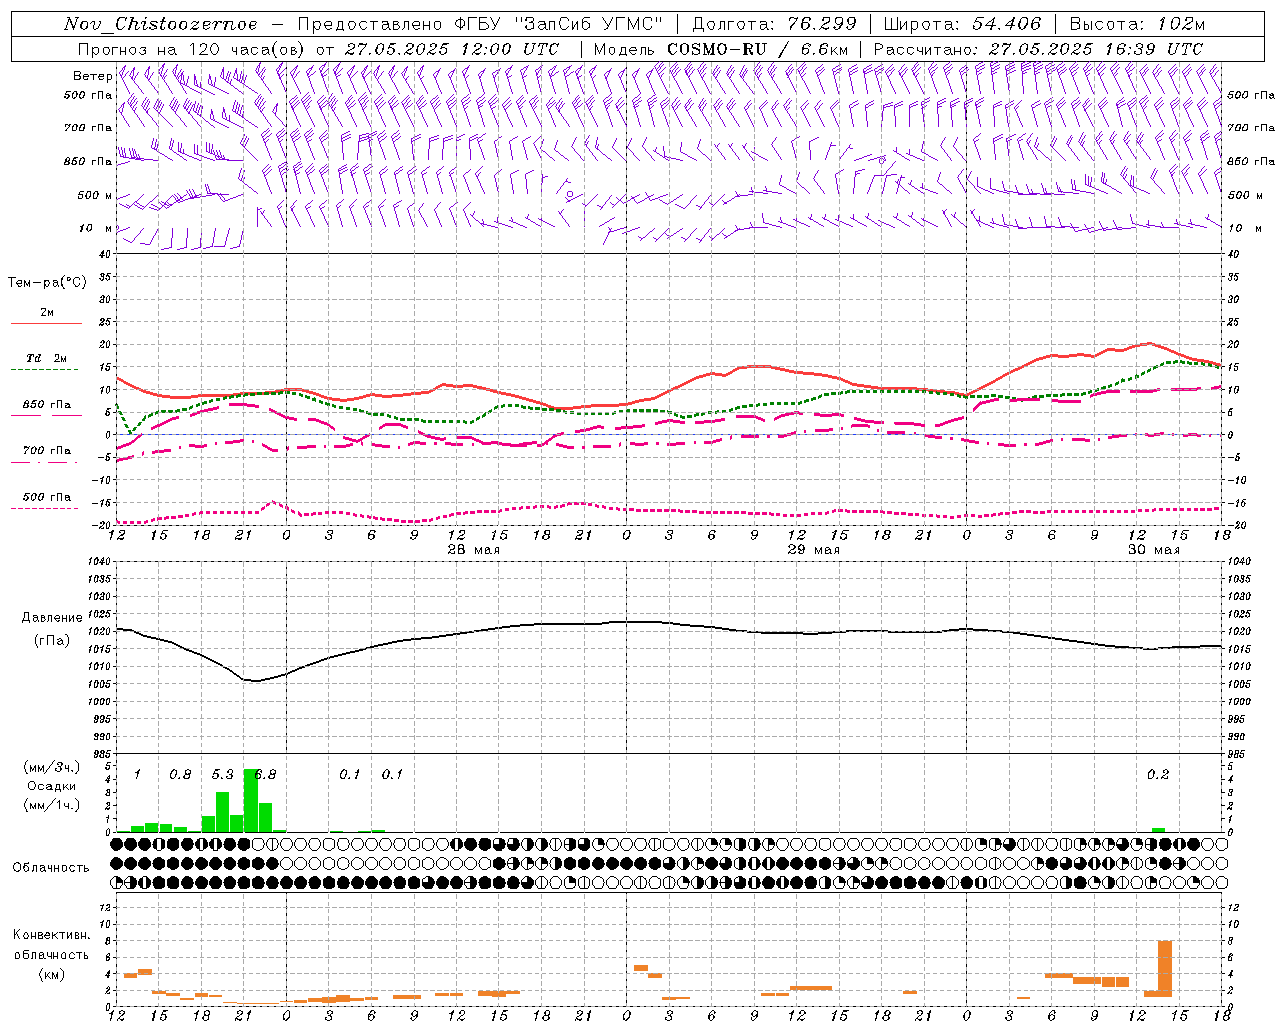Image resolution: width=1280 pixels, height=1024 pixels.
Task: Click the tall orange convective cloud bar
Action: coord(1165,969)
